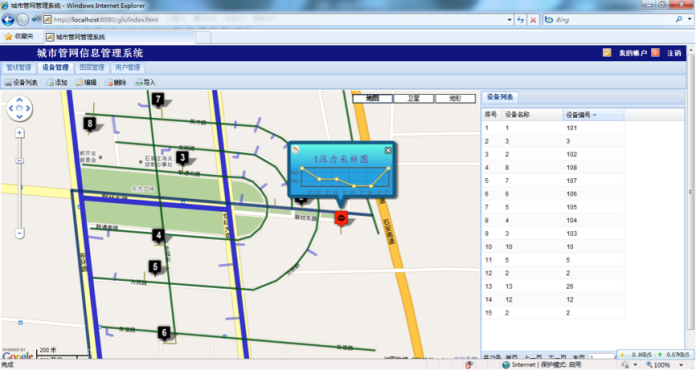Open the 管线管理 tab
Viewport: 696px width, 370px height.
click(x=19, y=67)
